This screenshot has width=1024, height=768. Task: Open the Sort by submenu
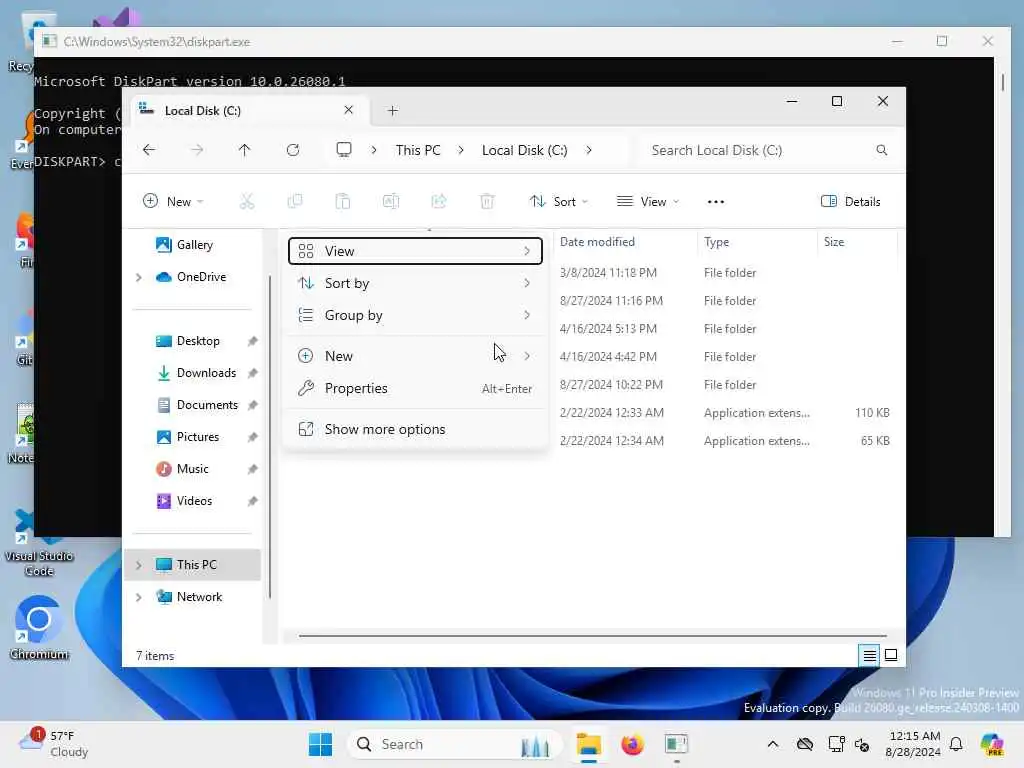click(415, 283)
